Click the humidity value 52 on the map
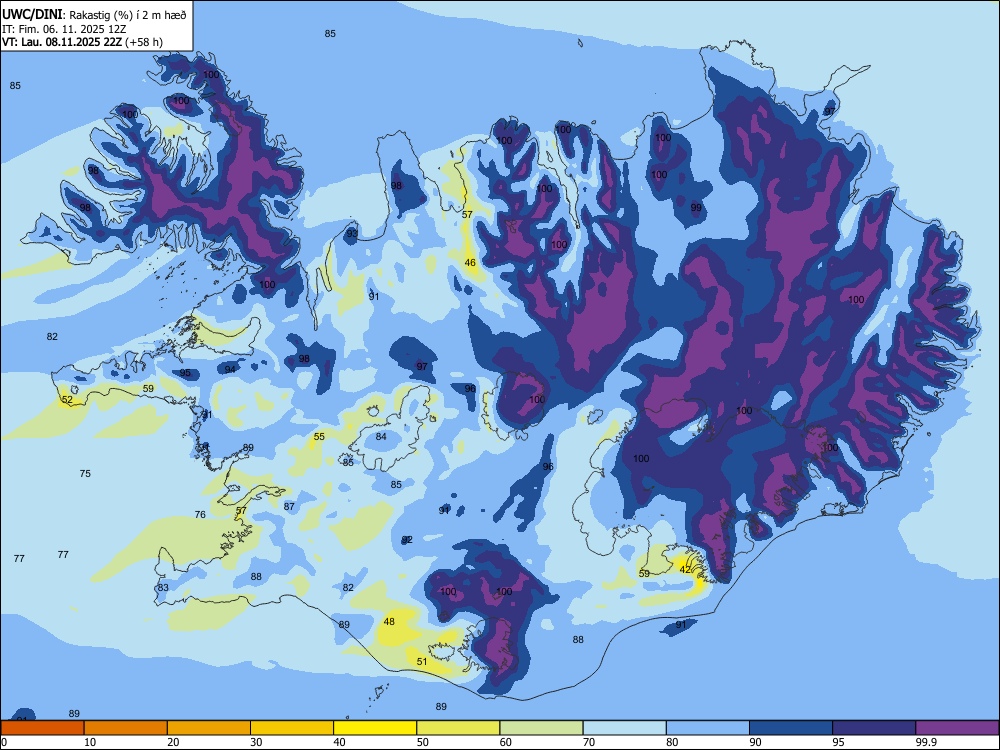 [x=67, y=400]
